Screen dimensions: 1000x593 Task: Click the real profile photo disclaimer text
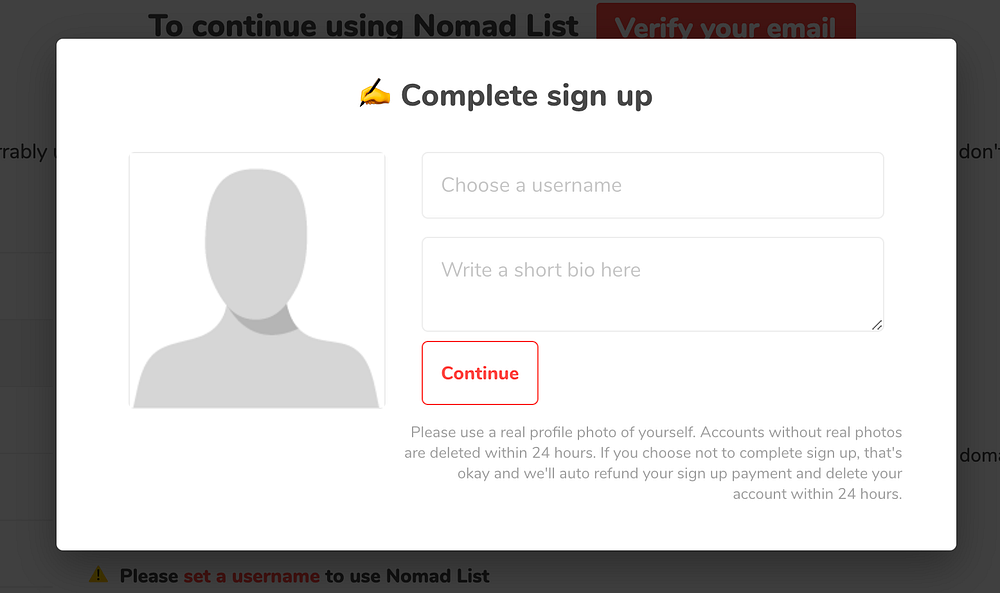pos(656,433)
